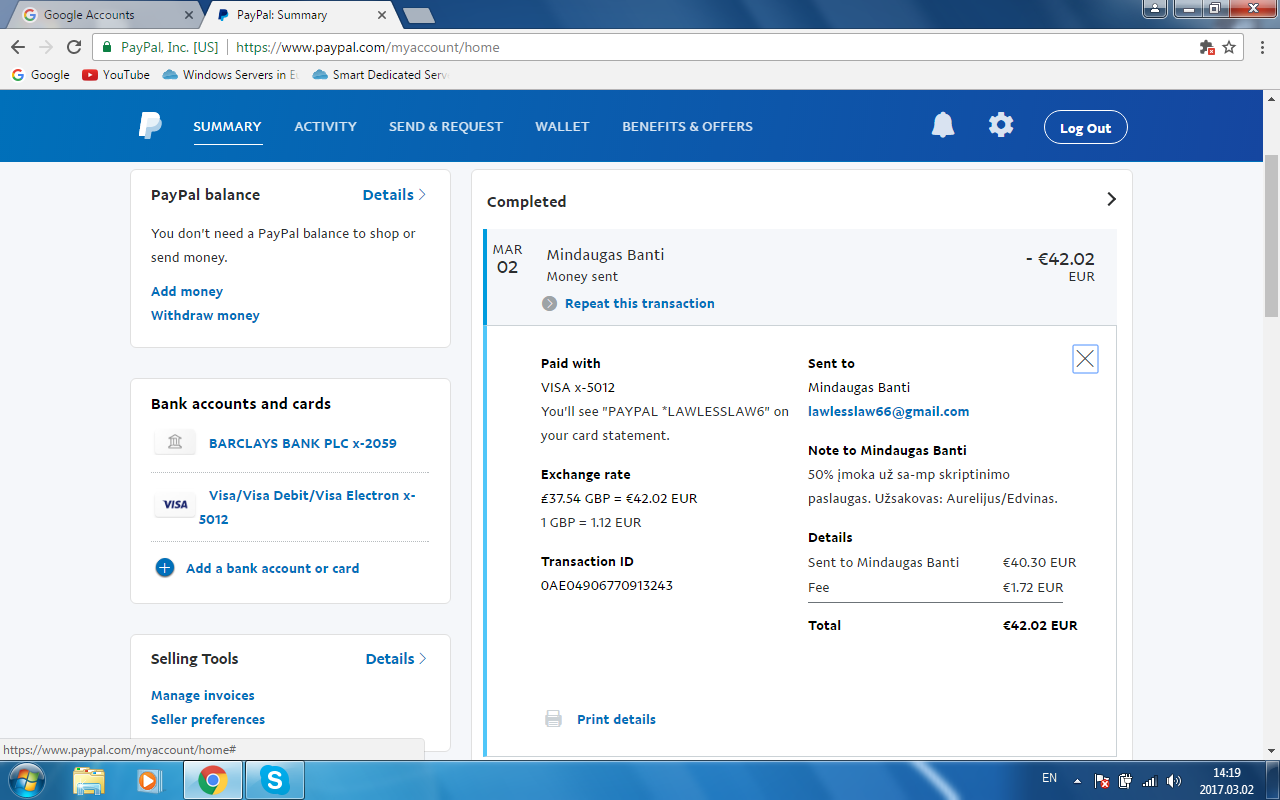1280x800 pixels.
Task: Open Google bookmark
Action: 40,75
